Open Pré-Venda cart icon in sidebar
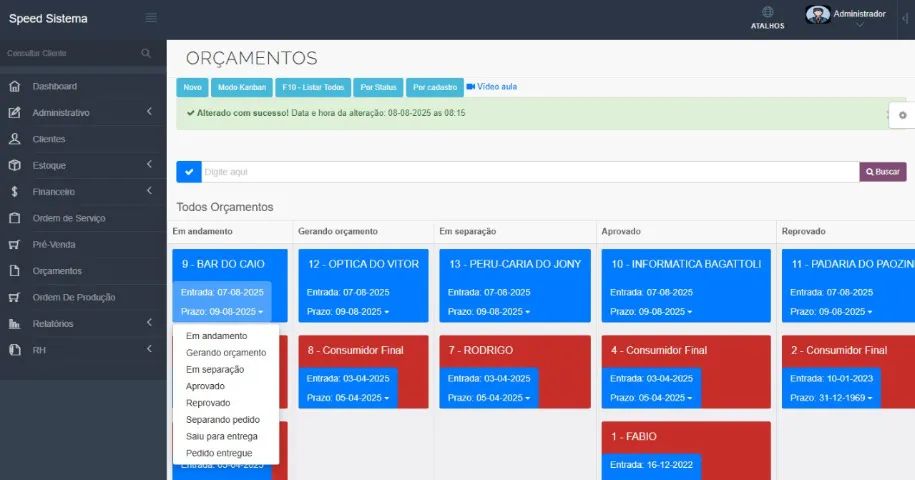915x480 pixels. [x=14, y=244]
